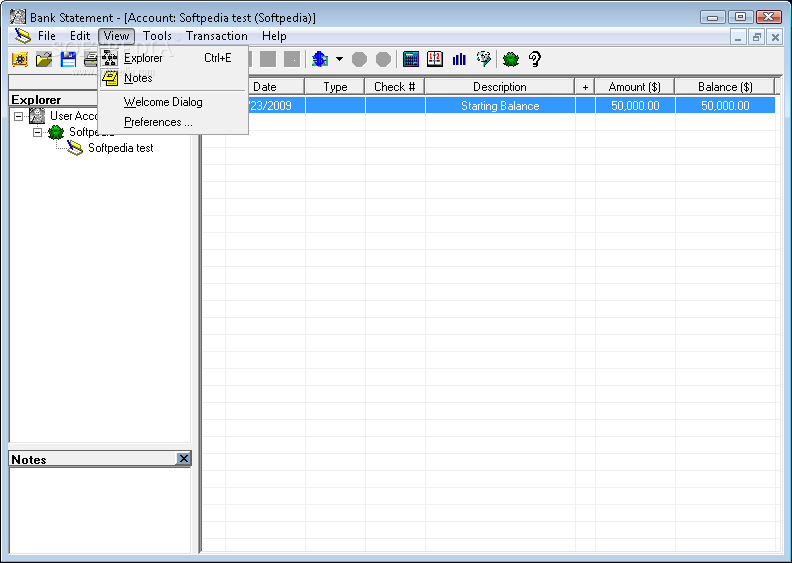Click the 50,000.00 Balance cell
Viewport: 792px width, 563px height.
[x=725, y=106]
